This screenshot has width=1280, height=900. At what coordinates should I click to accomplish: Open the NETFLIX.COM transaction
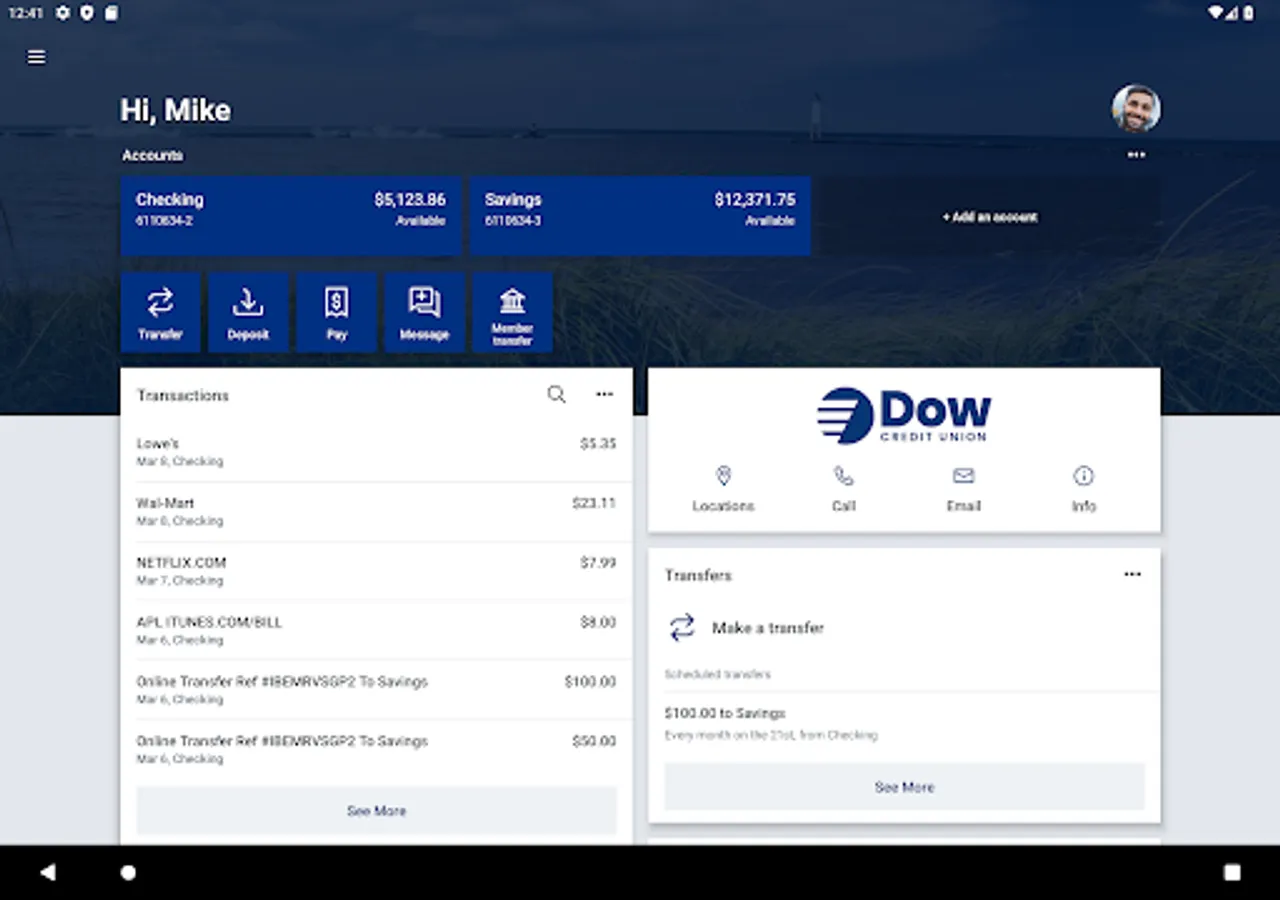376,571
